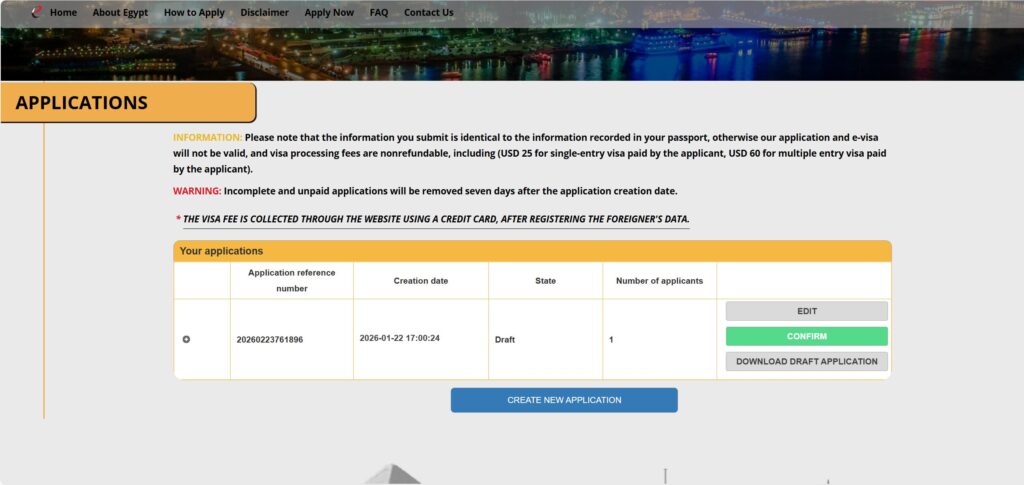Click application reference number 20260223761896
This screenshot has height=485, width=1024.
270,340
